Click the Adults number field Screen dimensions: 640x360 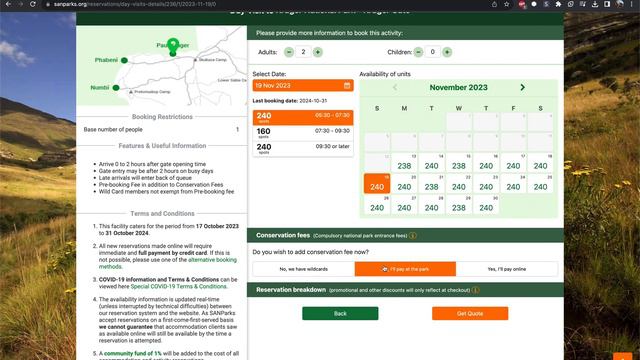coord(303,52)
